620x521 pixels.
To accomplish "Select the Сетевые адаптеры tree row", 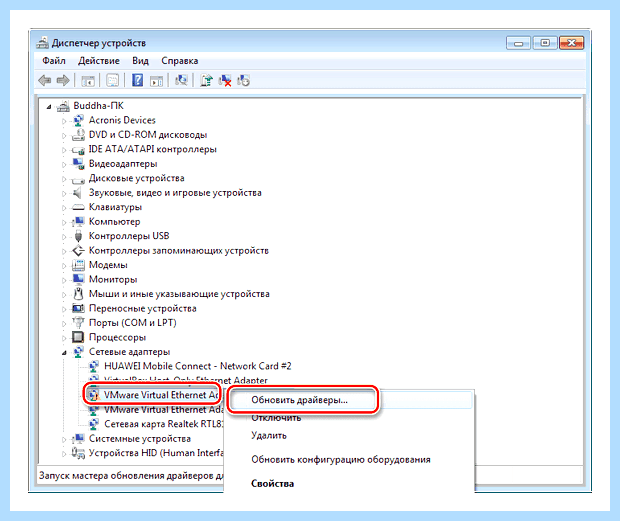I will tap(129, 352).
